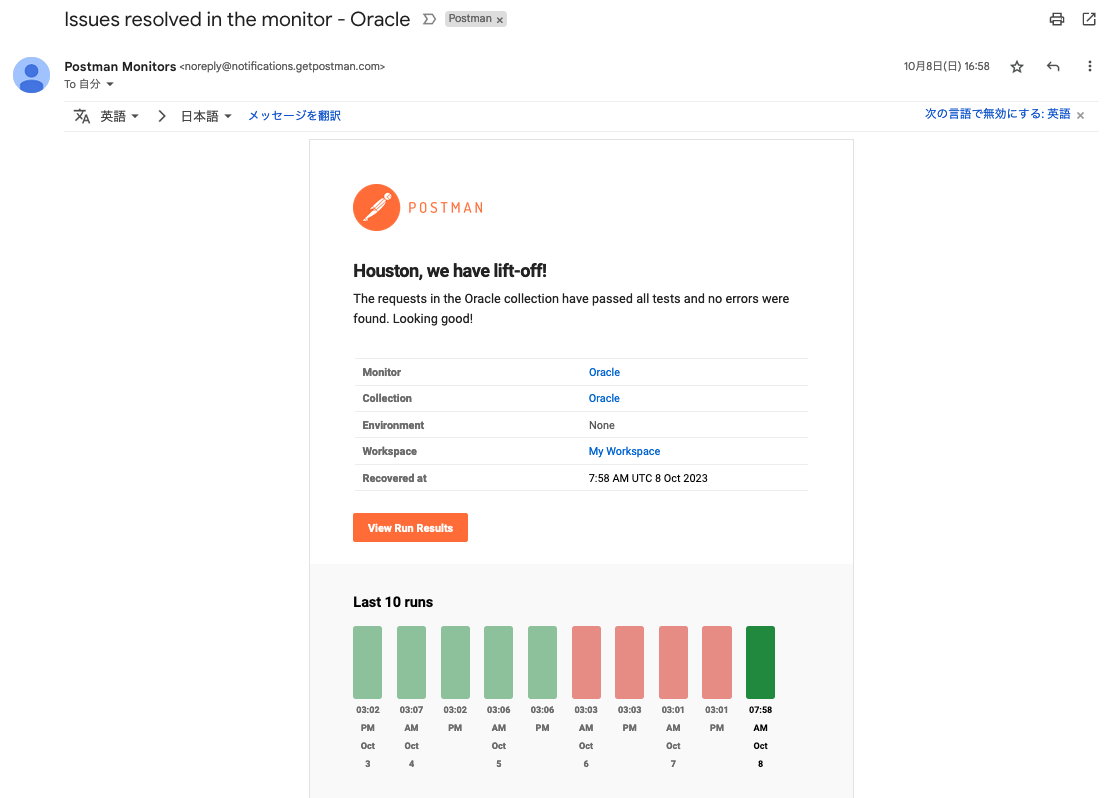Expand the 'To 自分' recipient details
Viewport: 1111px width, 798px height.
pos(110,84)
